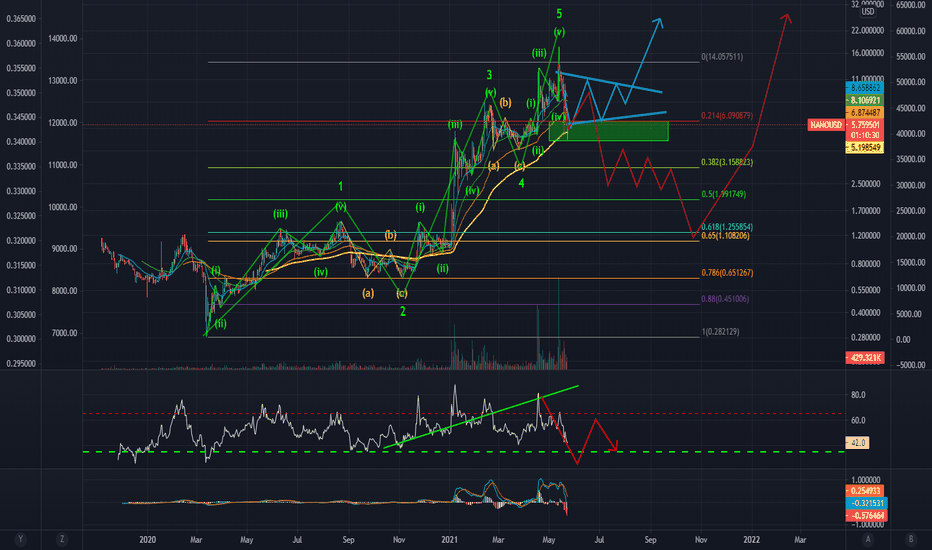Select the green wave 4 label
932x550 pixels.
pyautogui.click(x=521, y=183)
